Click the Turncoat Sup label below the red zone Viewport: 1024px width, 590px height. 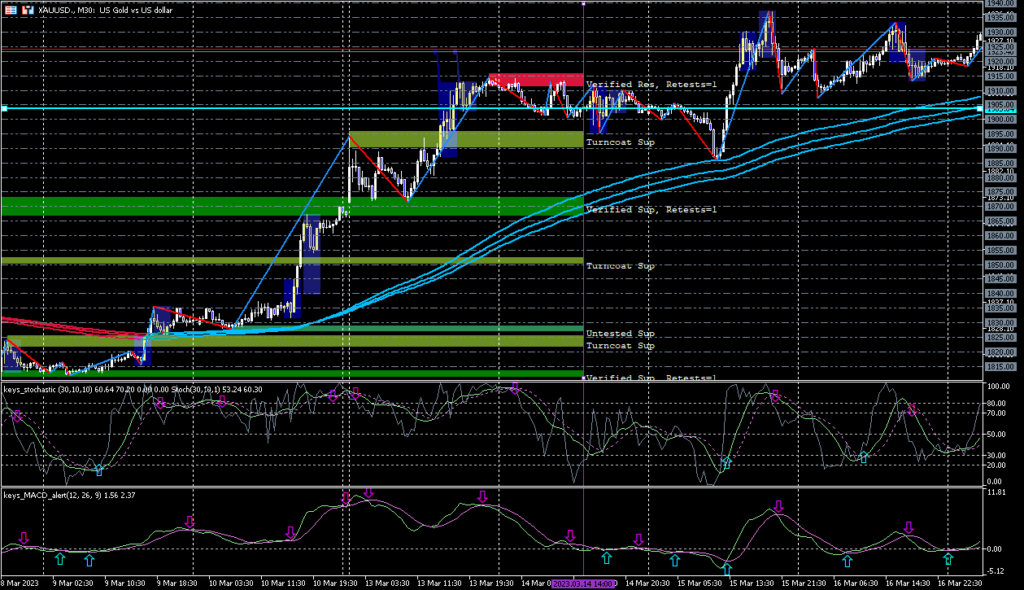620,143
